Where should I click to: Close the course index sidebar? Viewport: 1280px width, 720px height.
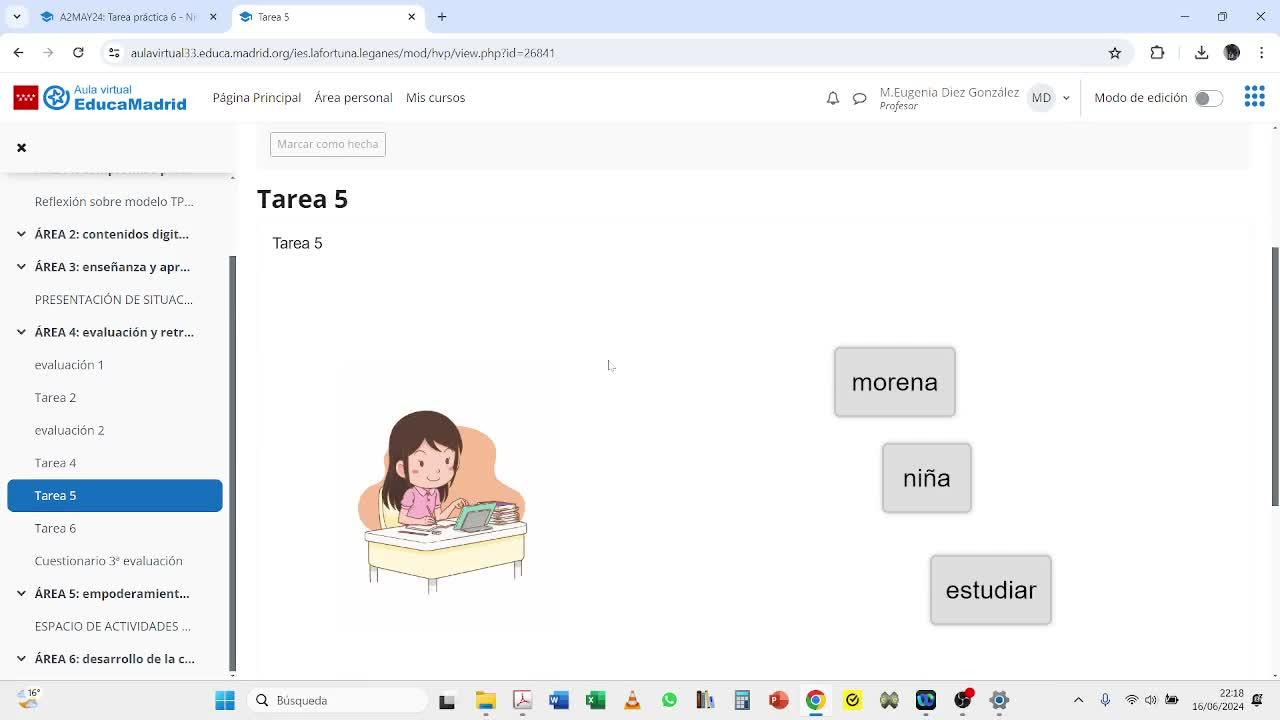point(21,147)
